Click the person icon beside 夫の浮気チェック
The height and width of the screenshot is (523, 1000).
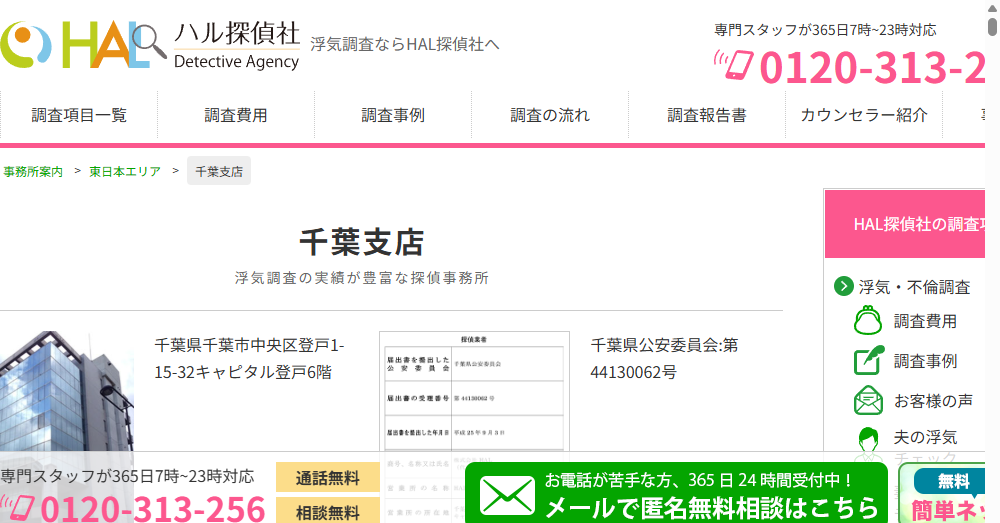click(x=868, y=438)
